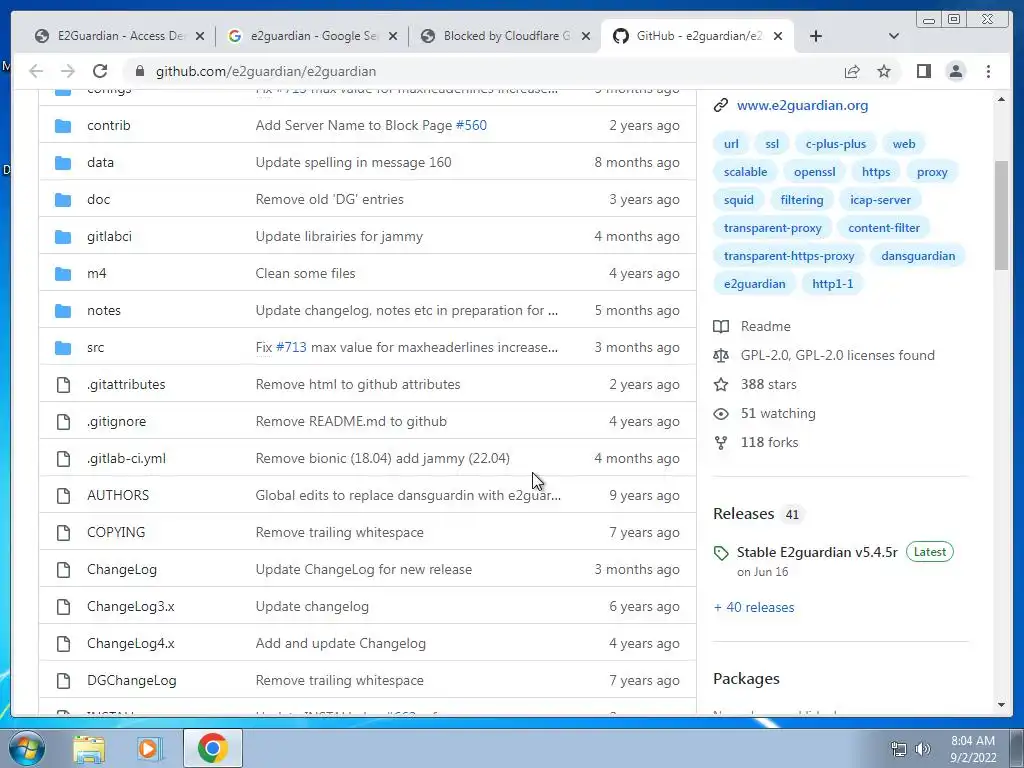
Task: Open the ChangeLog3.x file
Action: [x=131, y=606]
